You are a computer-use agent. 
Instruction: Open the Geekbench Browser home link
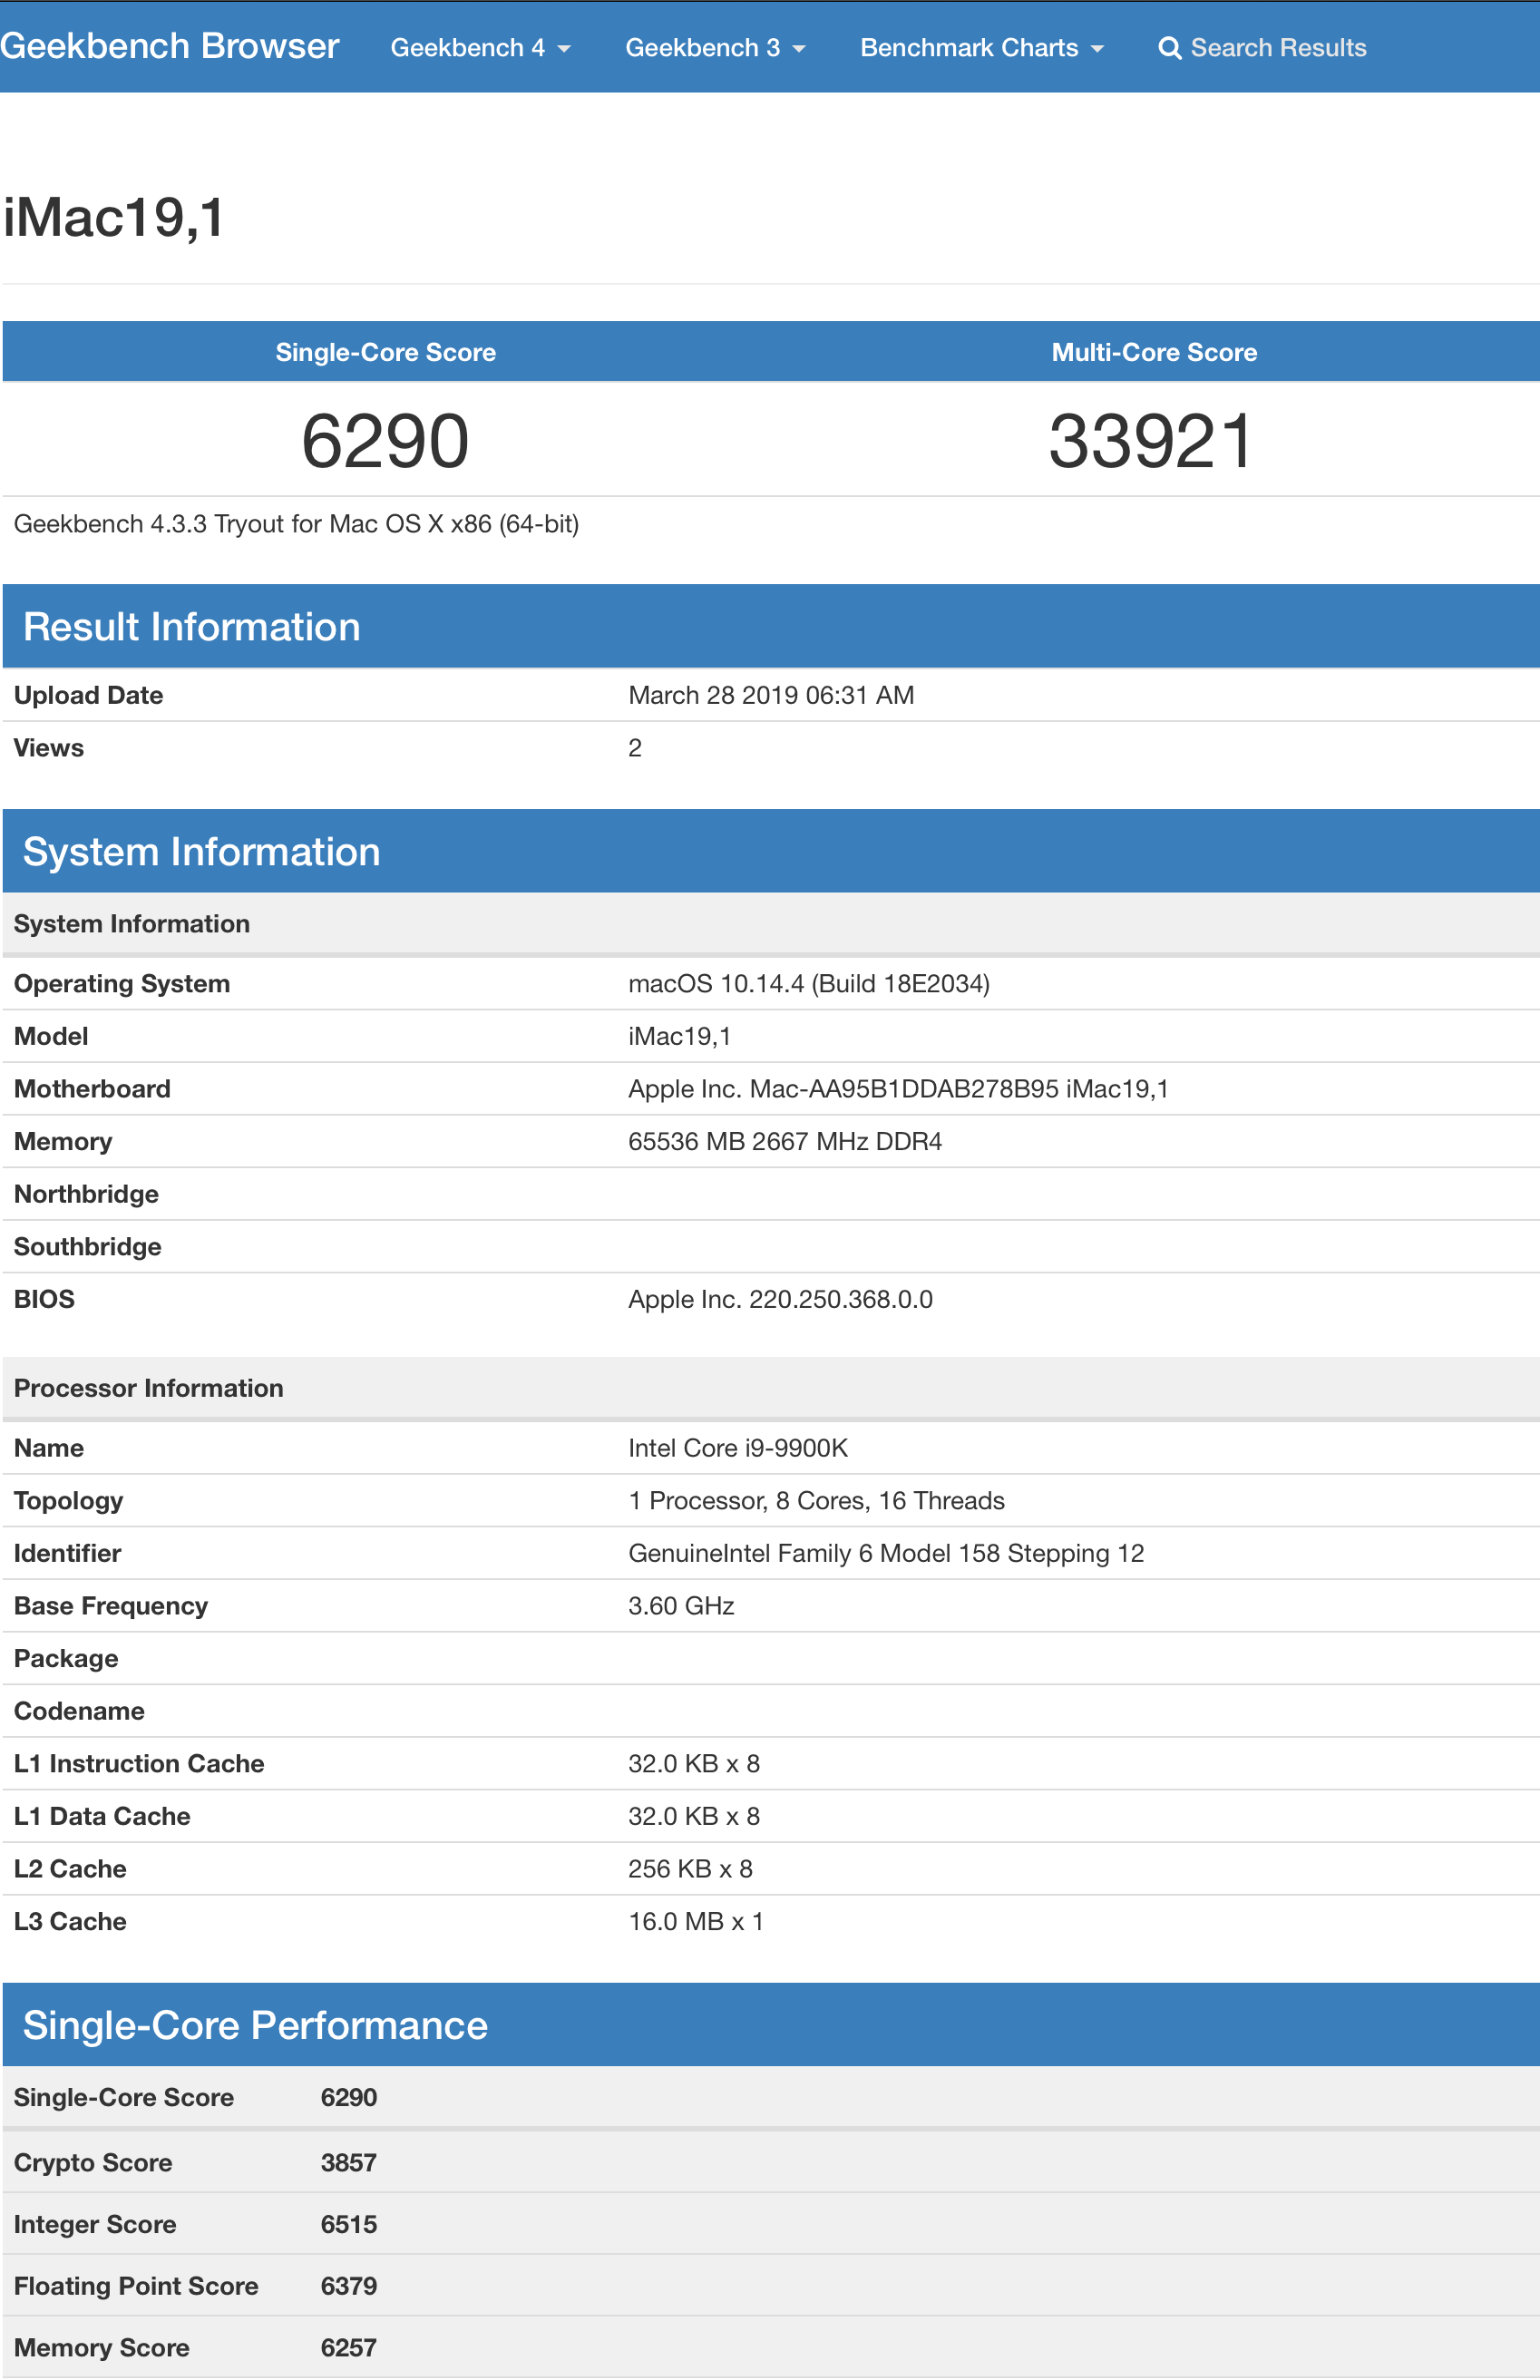[169, 46]
